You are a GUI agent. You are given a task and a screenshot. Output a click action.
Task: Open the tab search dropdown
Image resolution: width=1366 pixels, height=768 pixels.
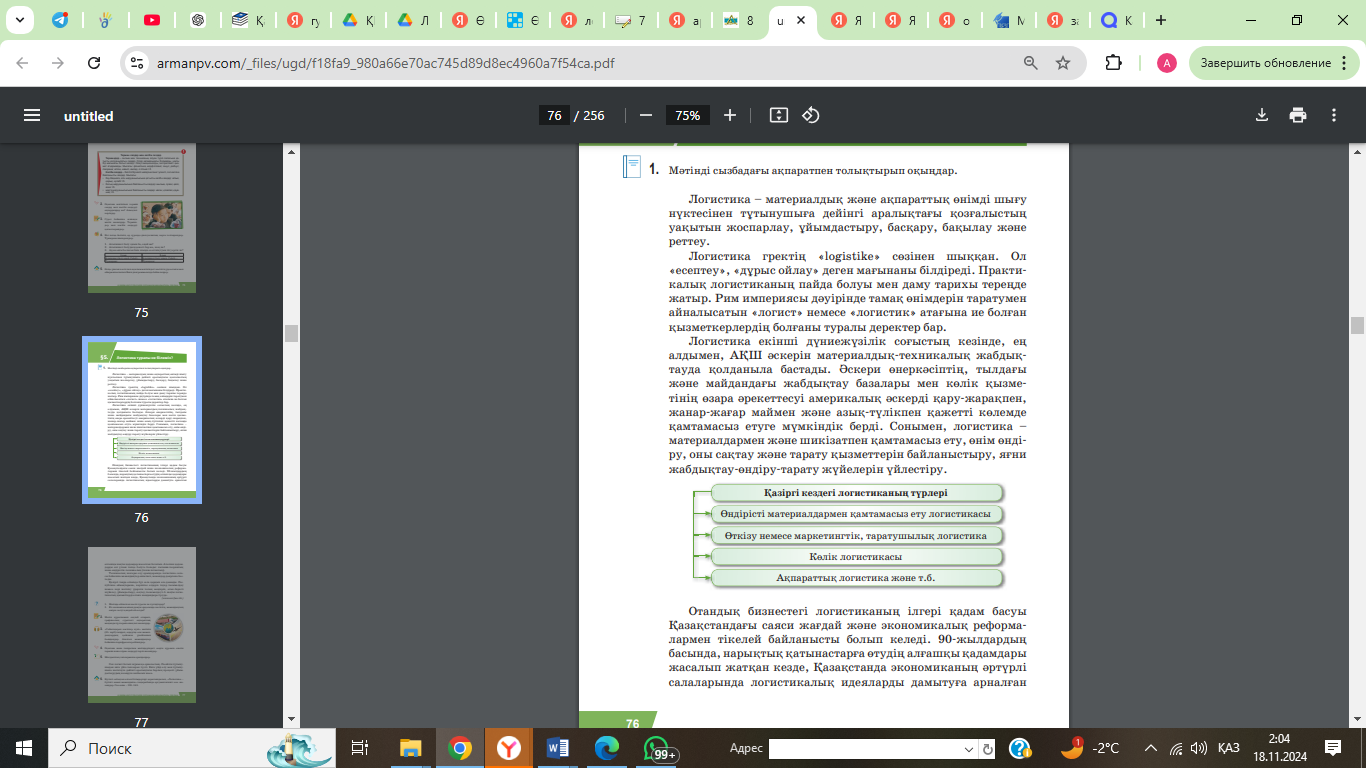click(x=22, y=20)
